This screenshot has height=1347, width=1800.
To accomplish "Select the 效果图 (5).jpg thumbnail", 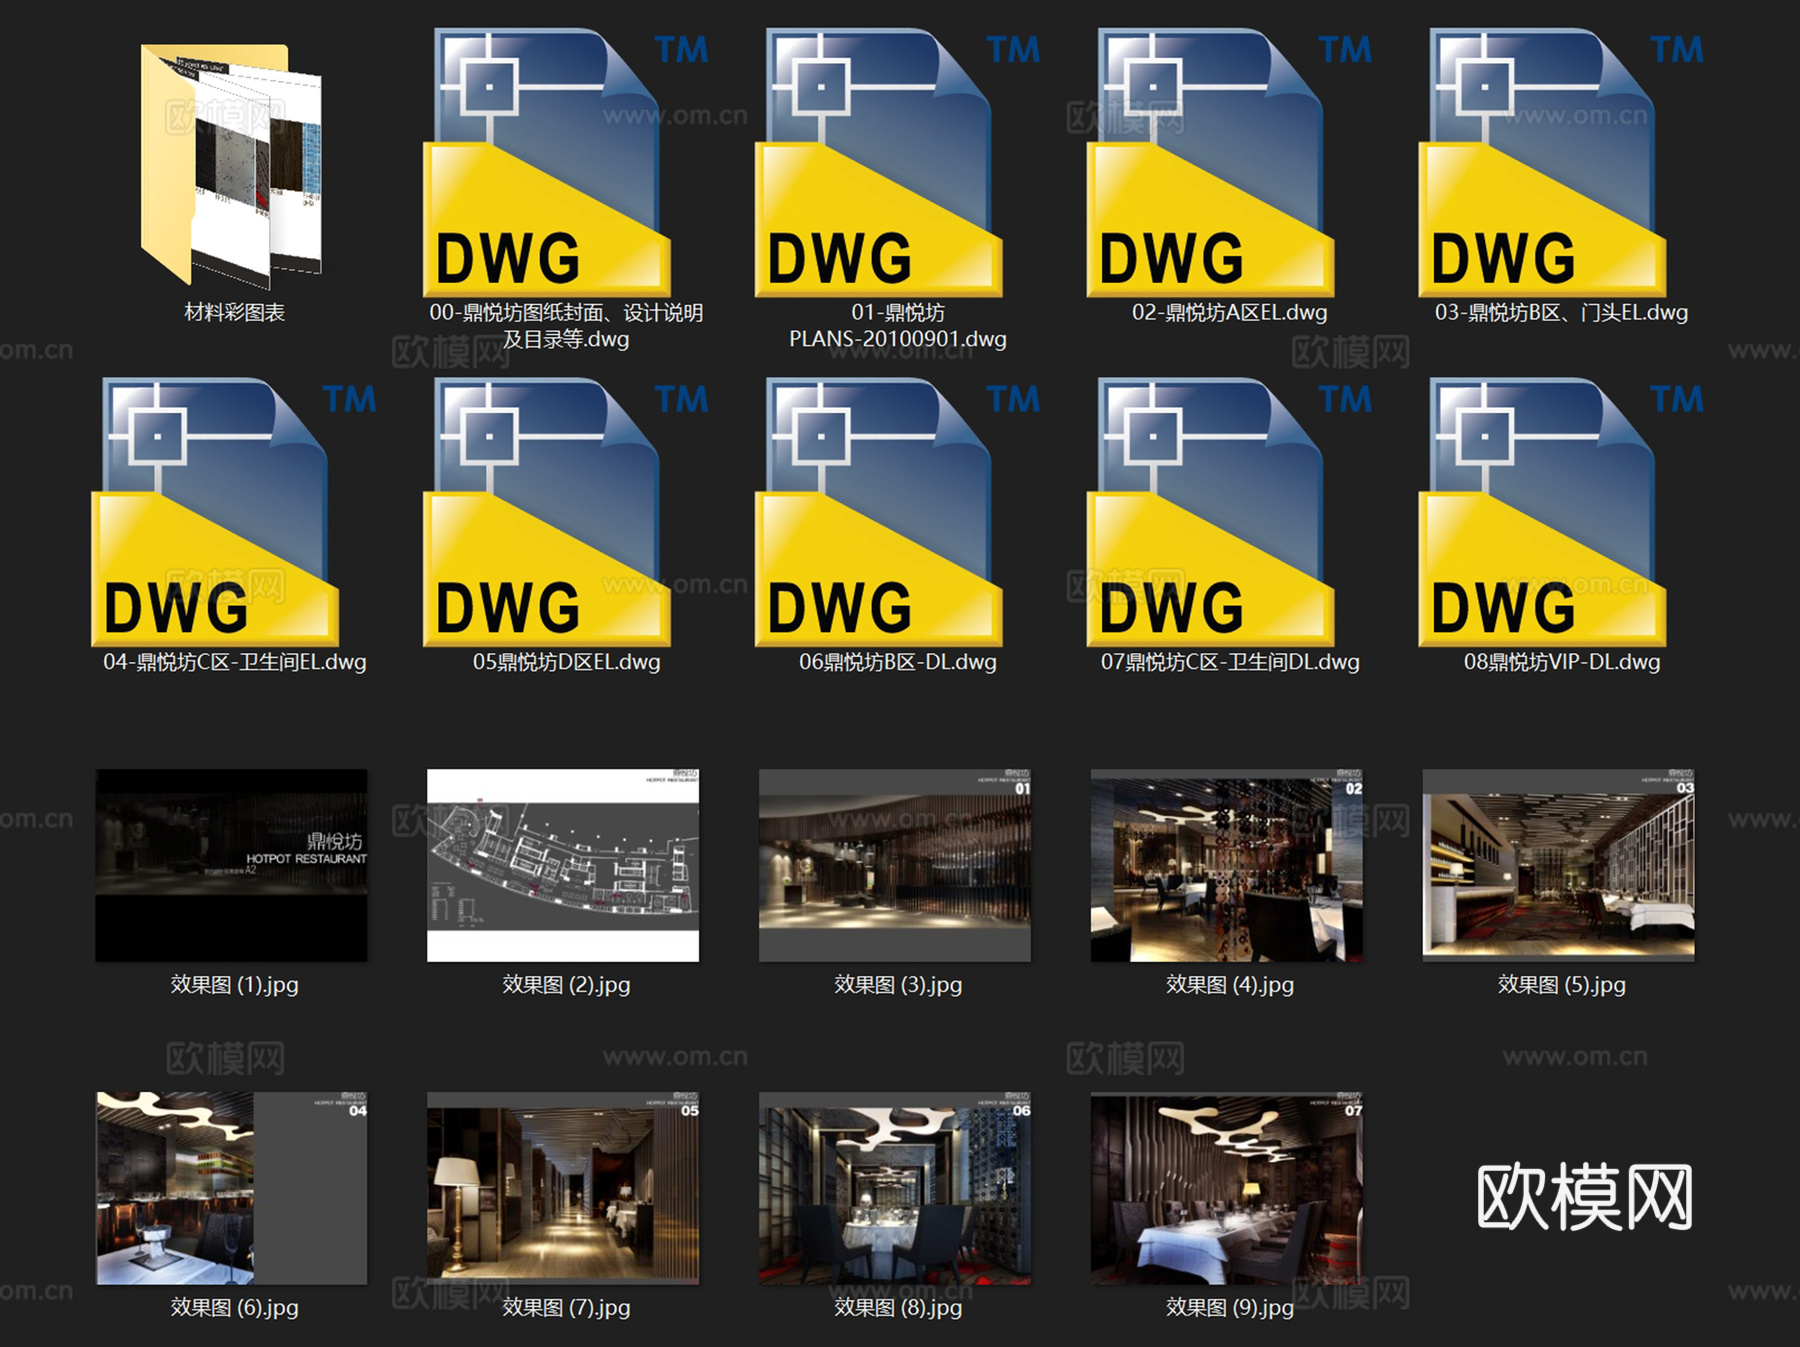I will pos(1559,865).
